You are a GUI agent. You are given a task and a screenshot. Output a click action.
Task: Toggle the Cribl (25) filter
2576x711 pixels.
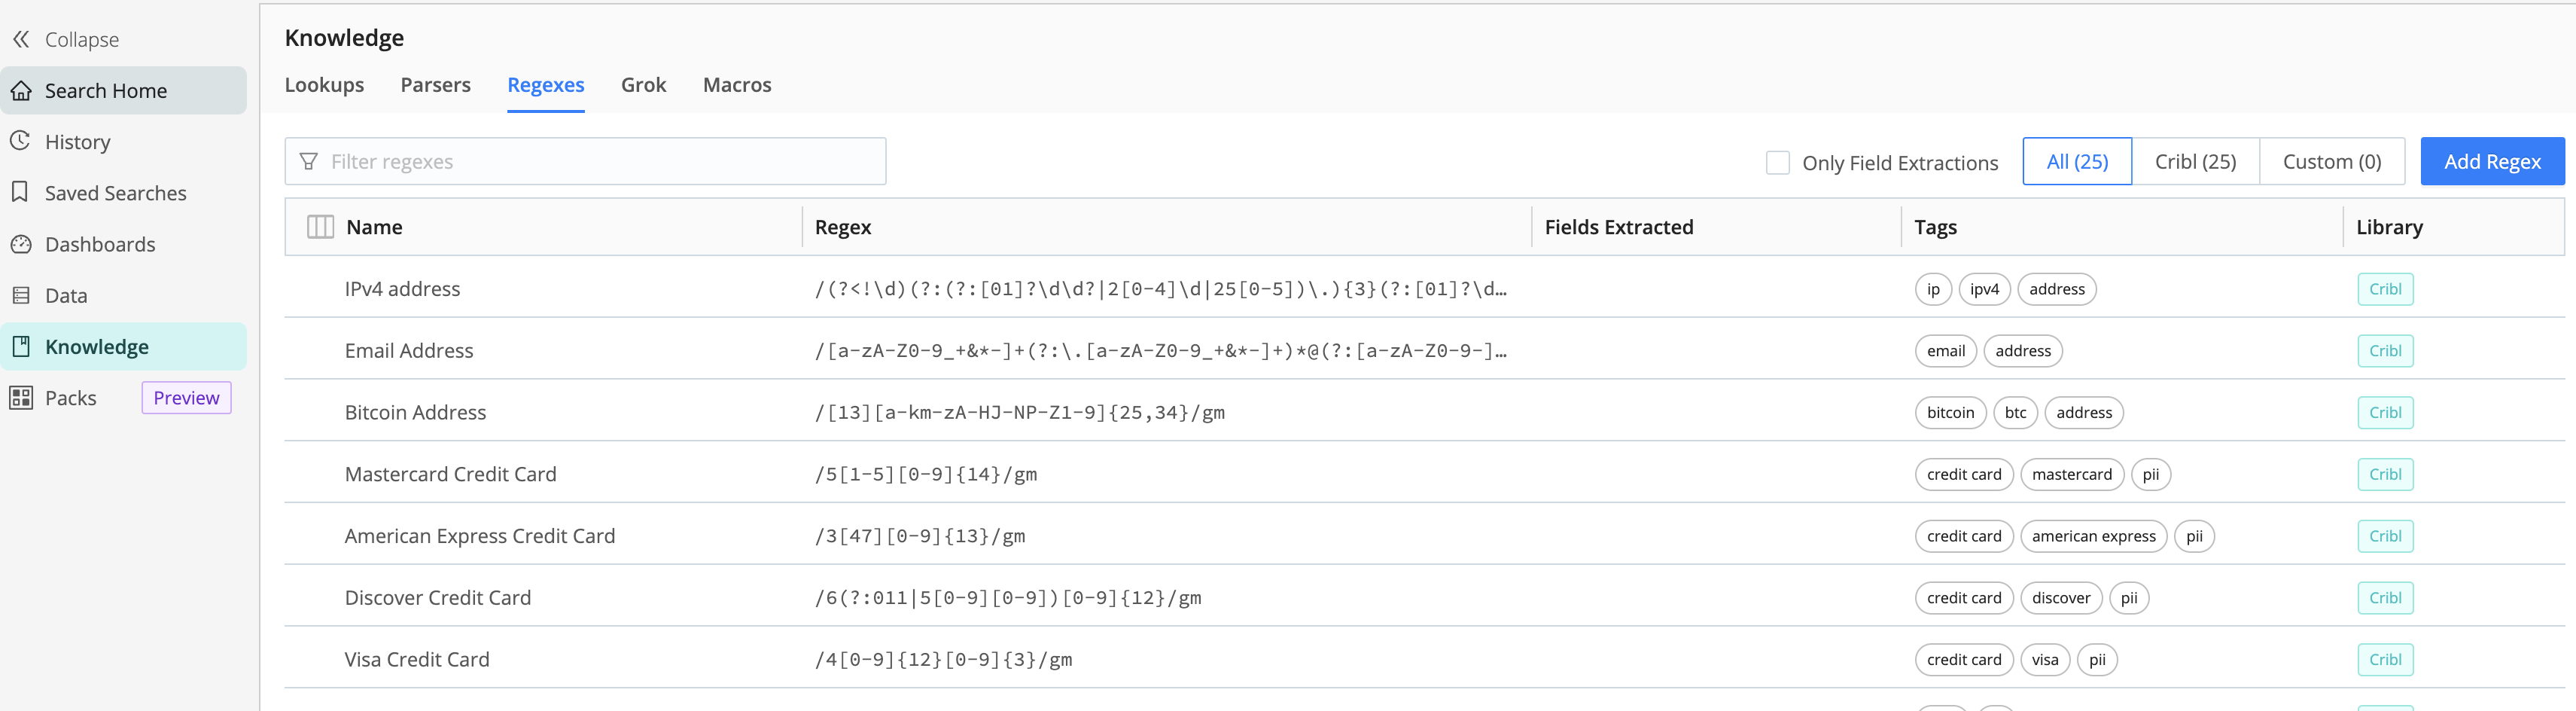[2196, 161]
